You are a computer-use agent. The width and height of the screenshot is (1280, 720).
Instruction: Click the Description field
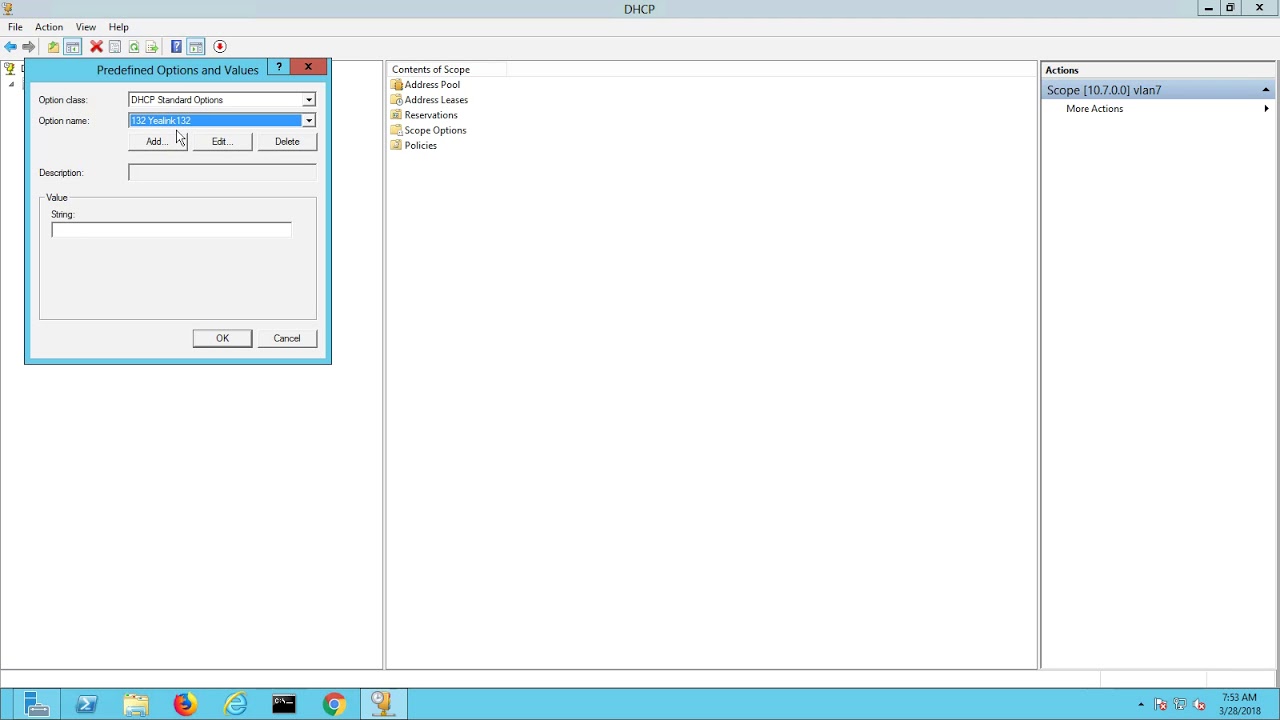(222, 173)
